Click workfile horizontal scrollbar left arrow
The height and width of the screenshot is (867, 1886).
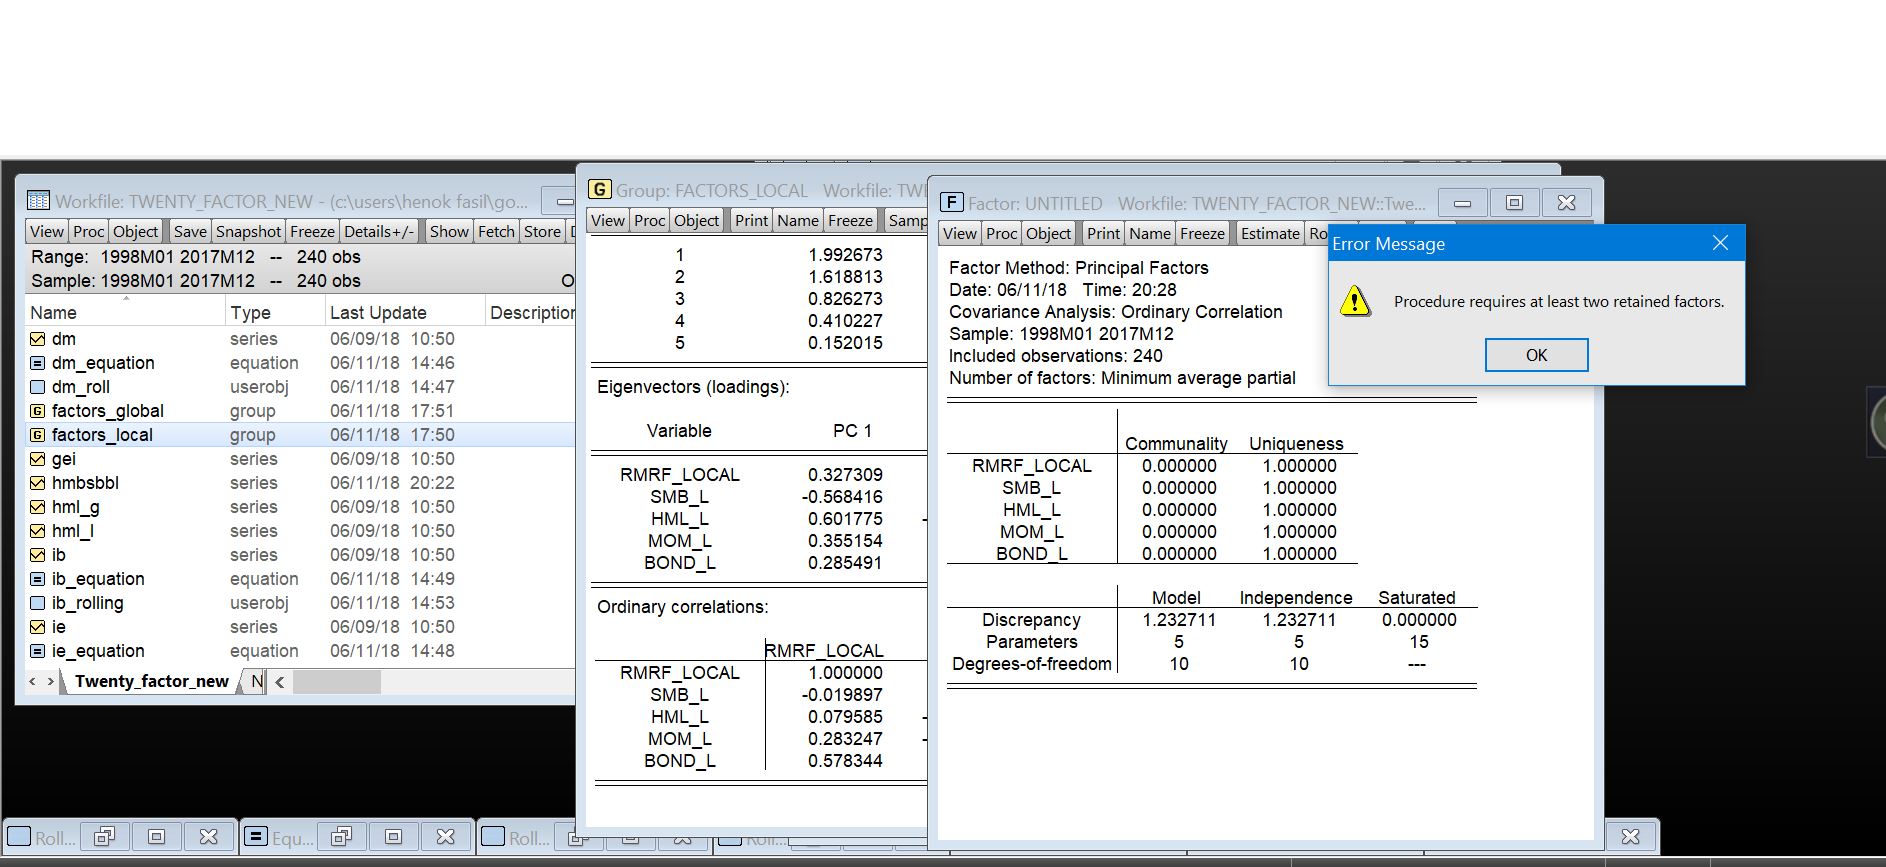[x=280, y=682]
